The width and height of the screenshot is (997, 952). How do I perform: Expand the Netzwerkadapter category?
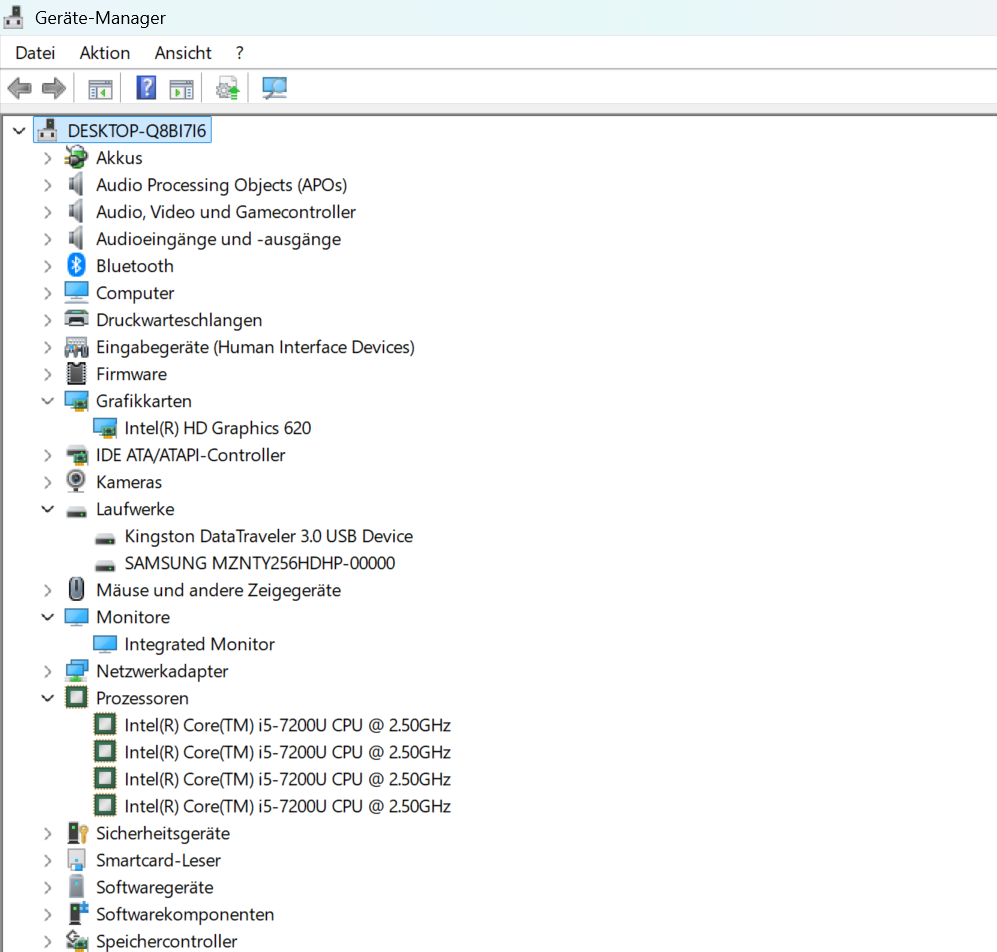(x=48, y=671)
